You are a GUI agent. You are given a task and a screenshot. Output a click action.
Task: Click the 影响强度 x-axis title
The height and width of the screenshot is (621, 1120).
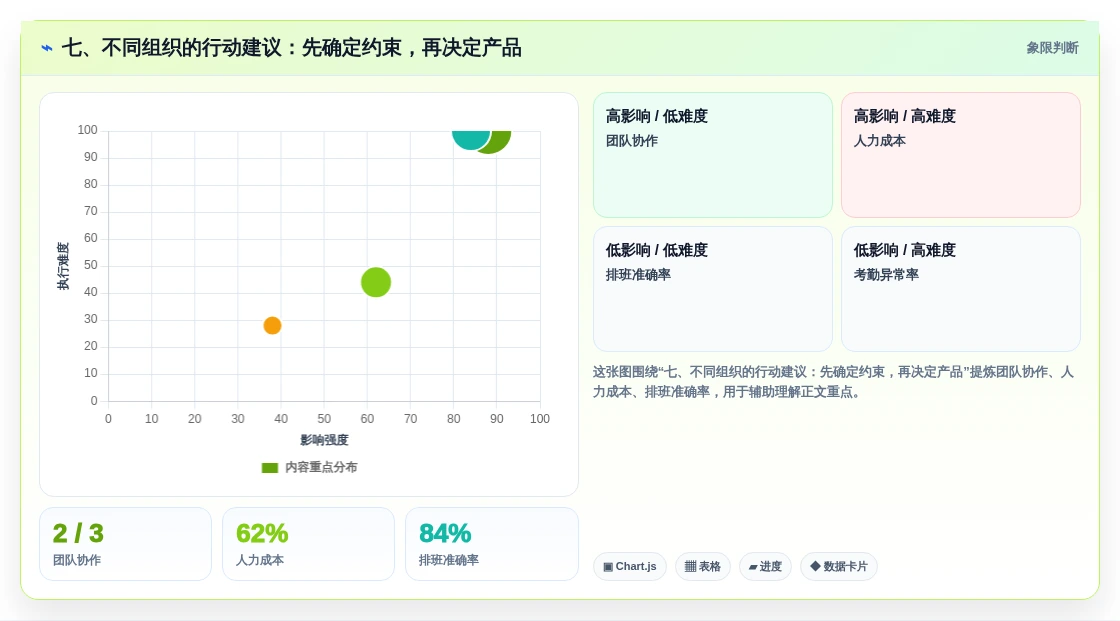(x=324, y=440)
